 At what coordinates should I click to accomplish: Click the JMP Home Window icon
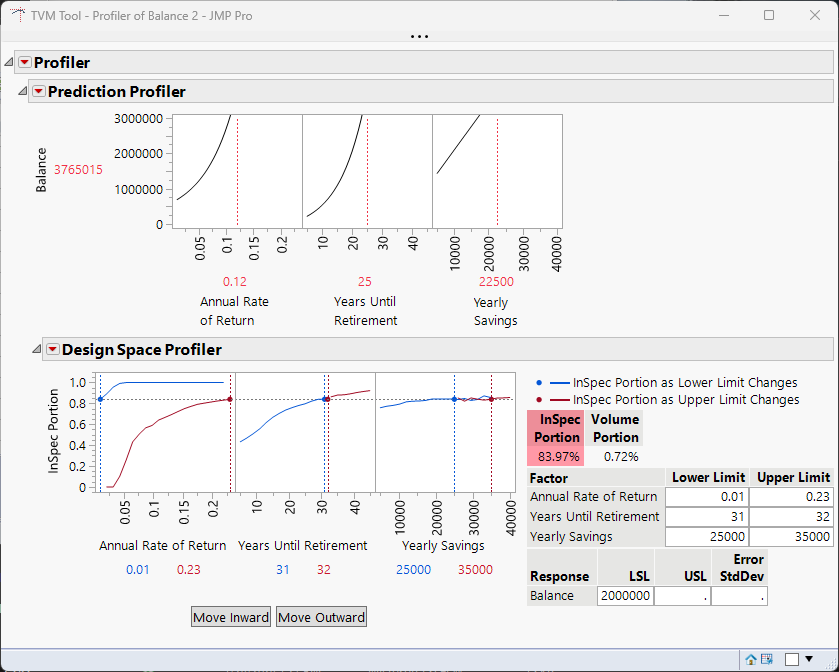pos(750,659)
